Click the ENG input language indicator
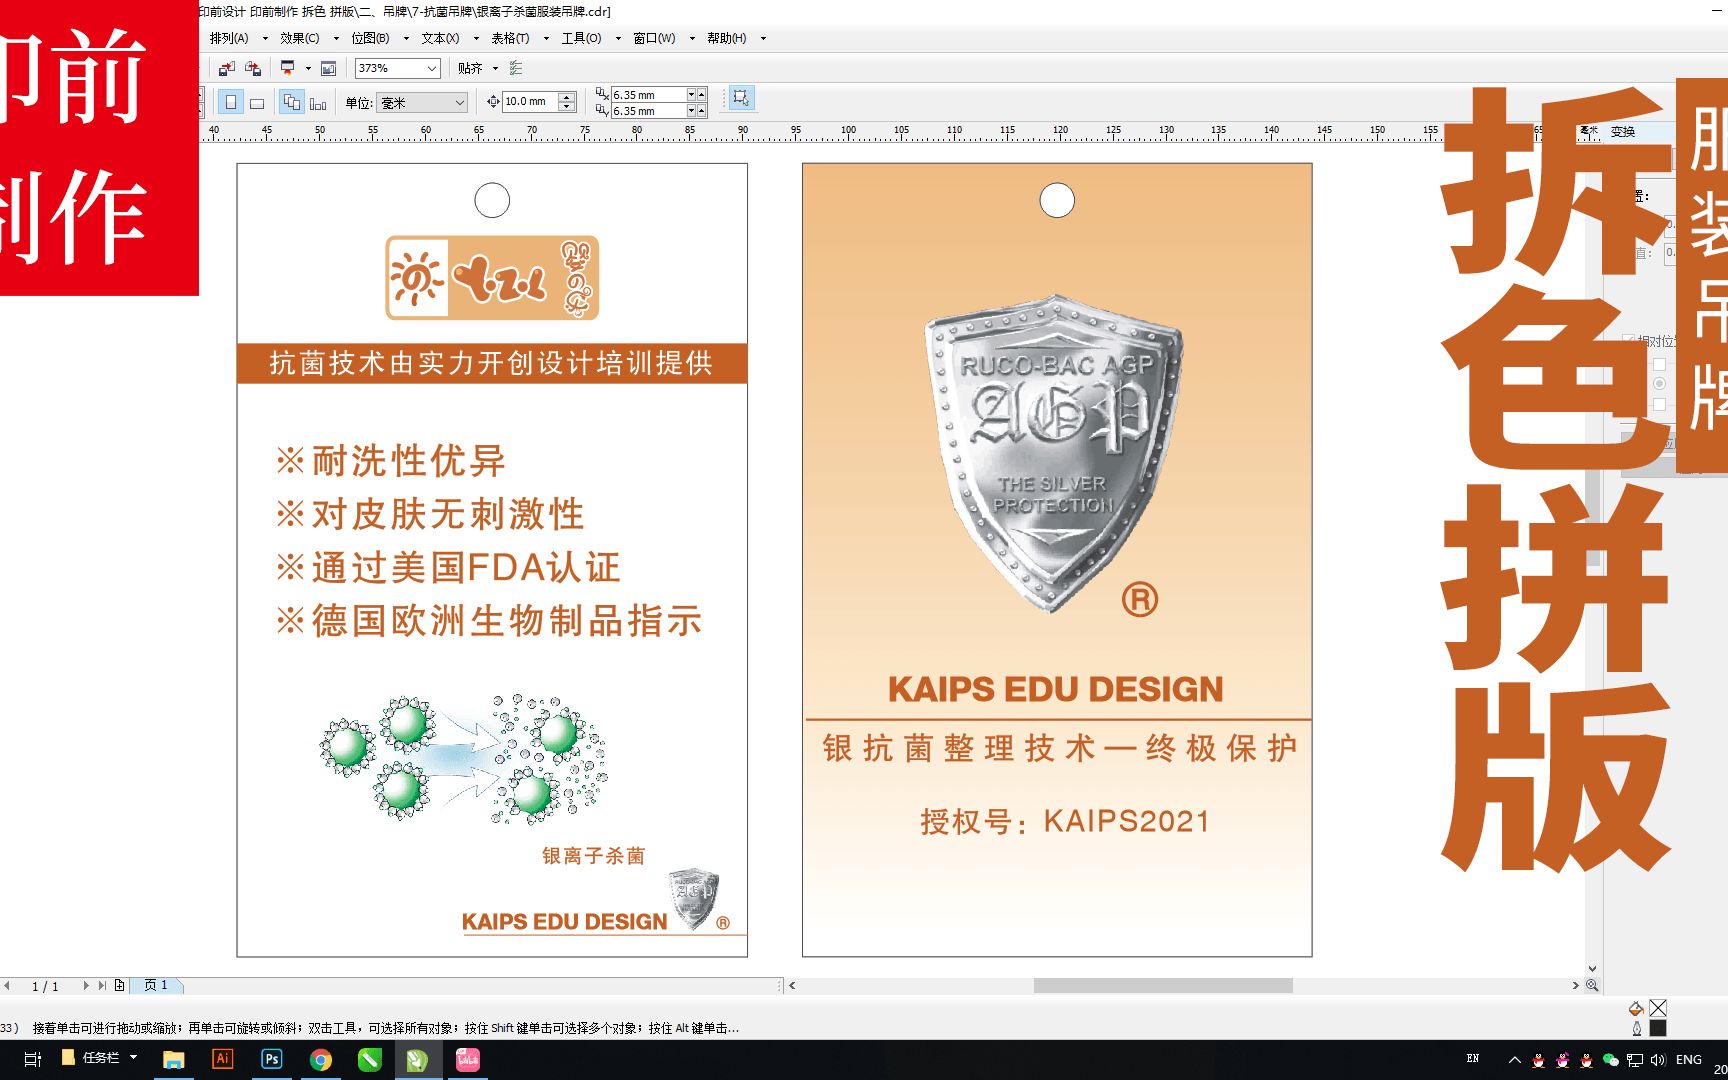 [1689, 1059]
